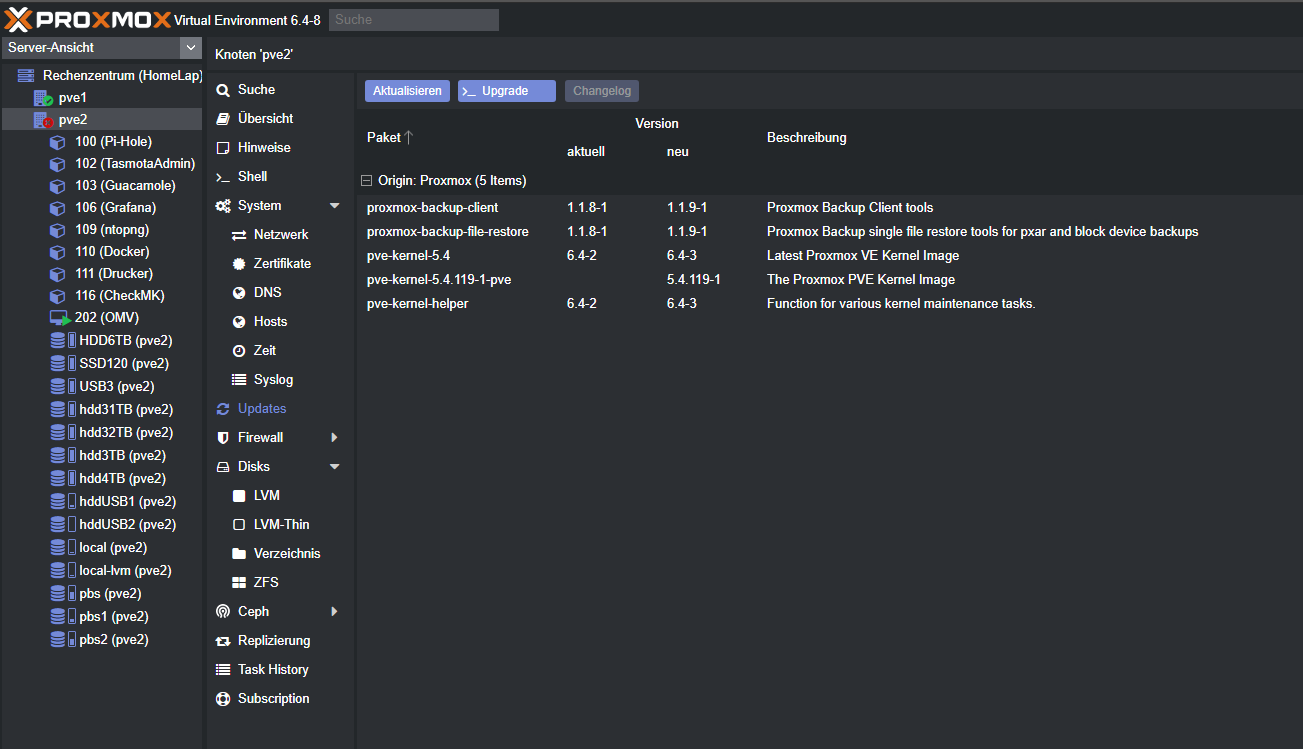Image resolution: width=1303 pixels, height=749 pixels.
Task: Click the grid icon for ZFS
Action: click(x=239, y=583)
